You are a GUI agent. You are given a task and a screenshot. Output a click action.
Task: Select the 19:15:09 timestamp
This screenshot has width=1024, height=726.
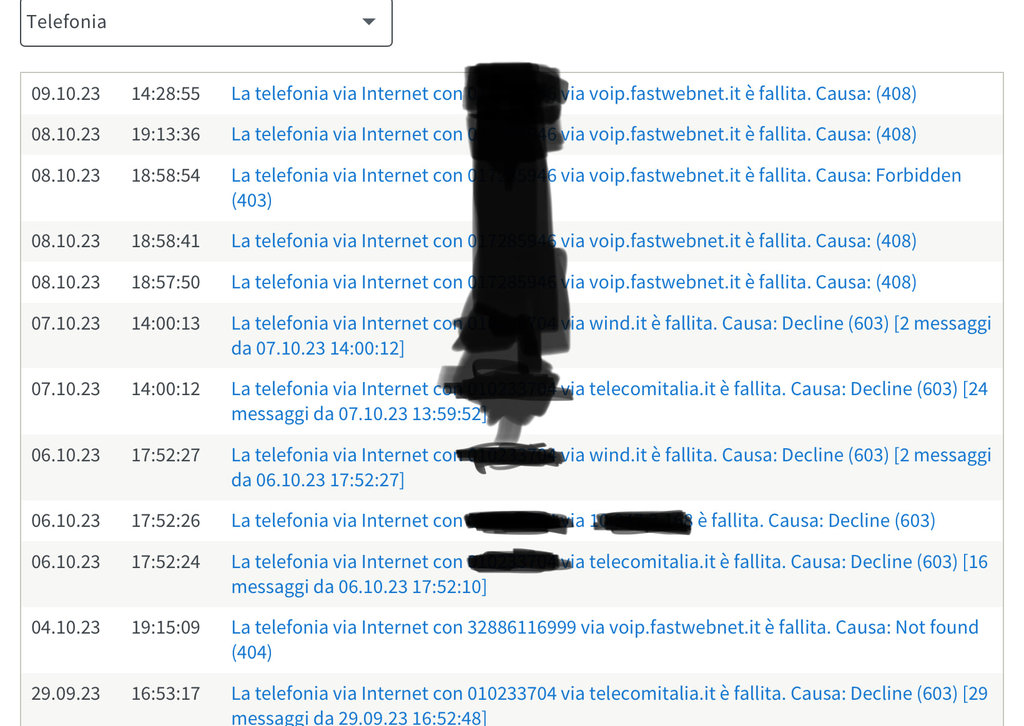166,627
